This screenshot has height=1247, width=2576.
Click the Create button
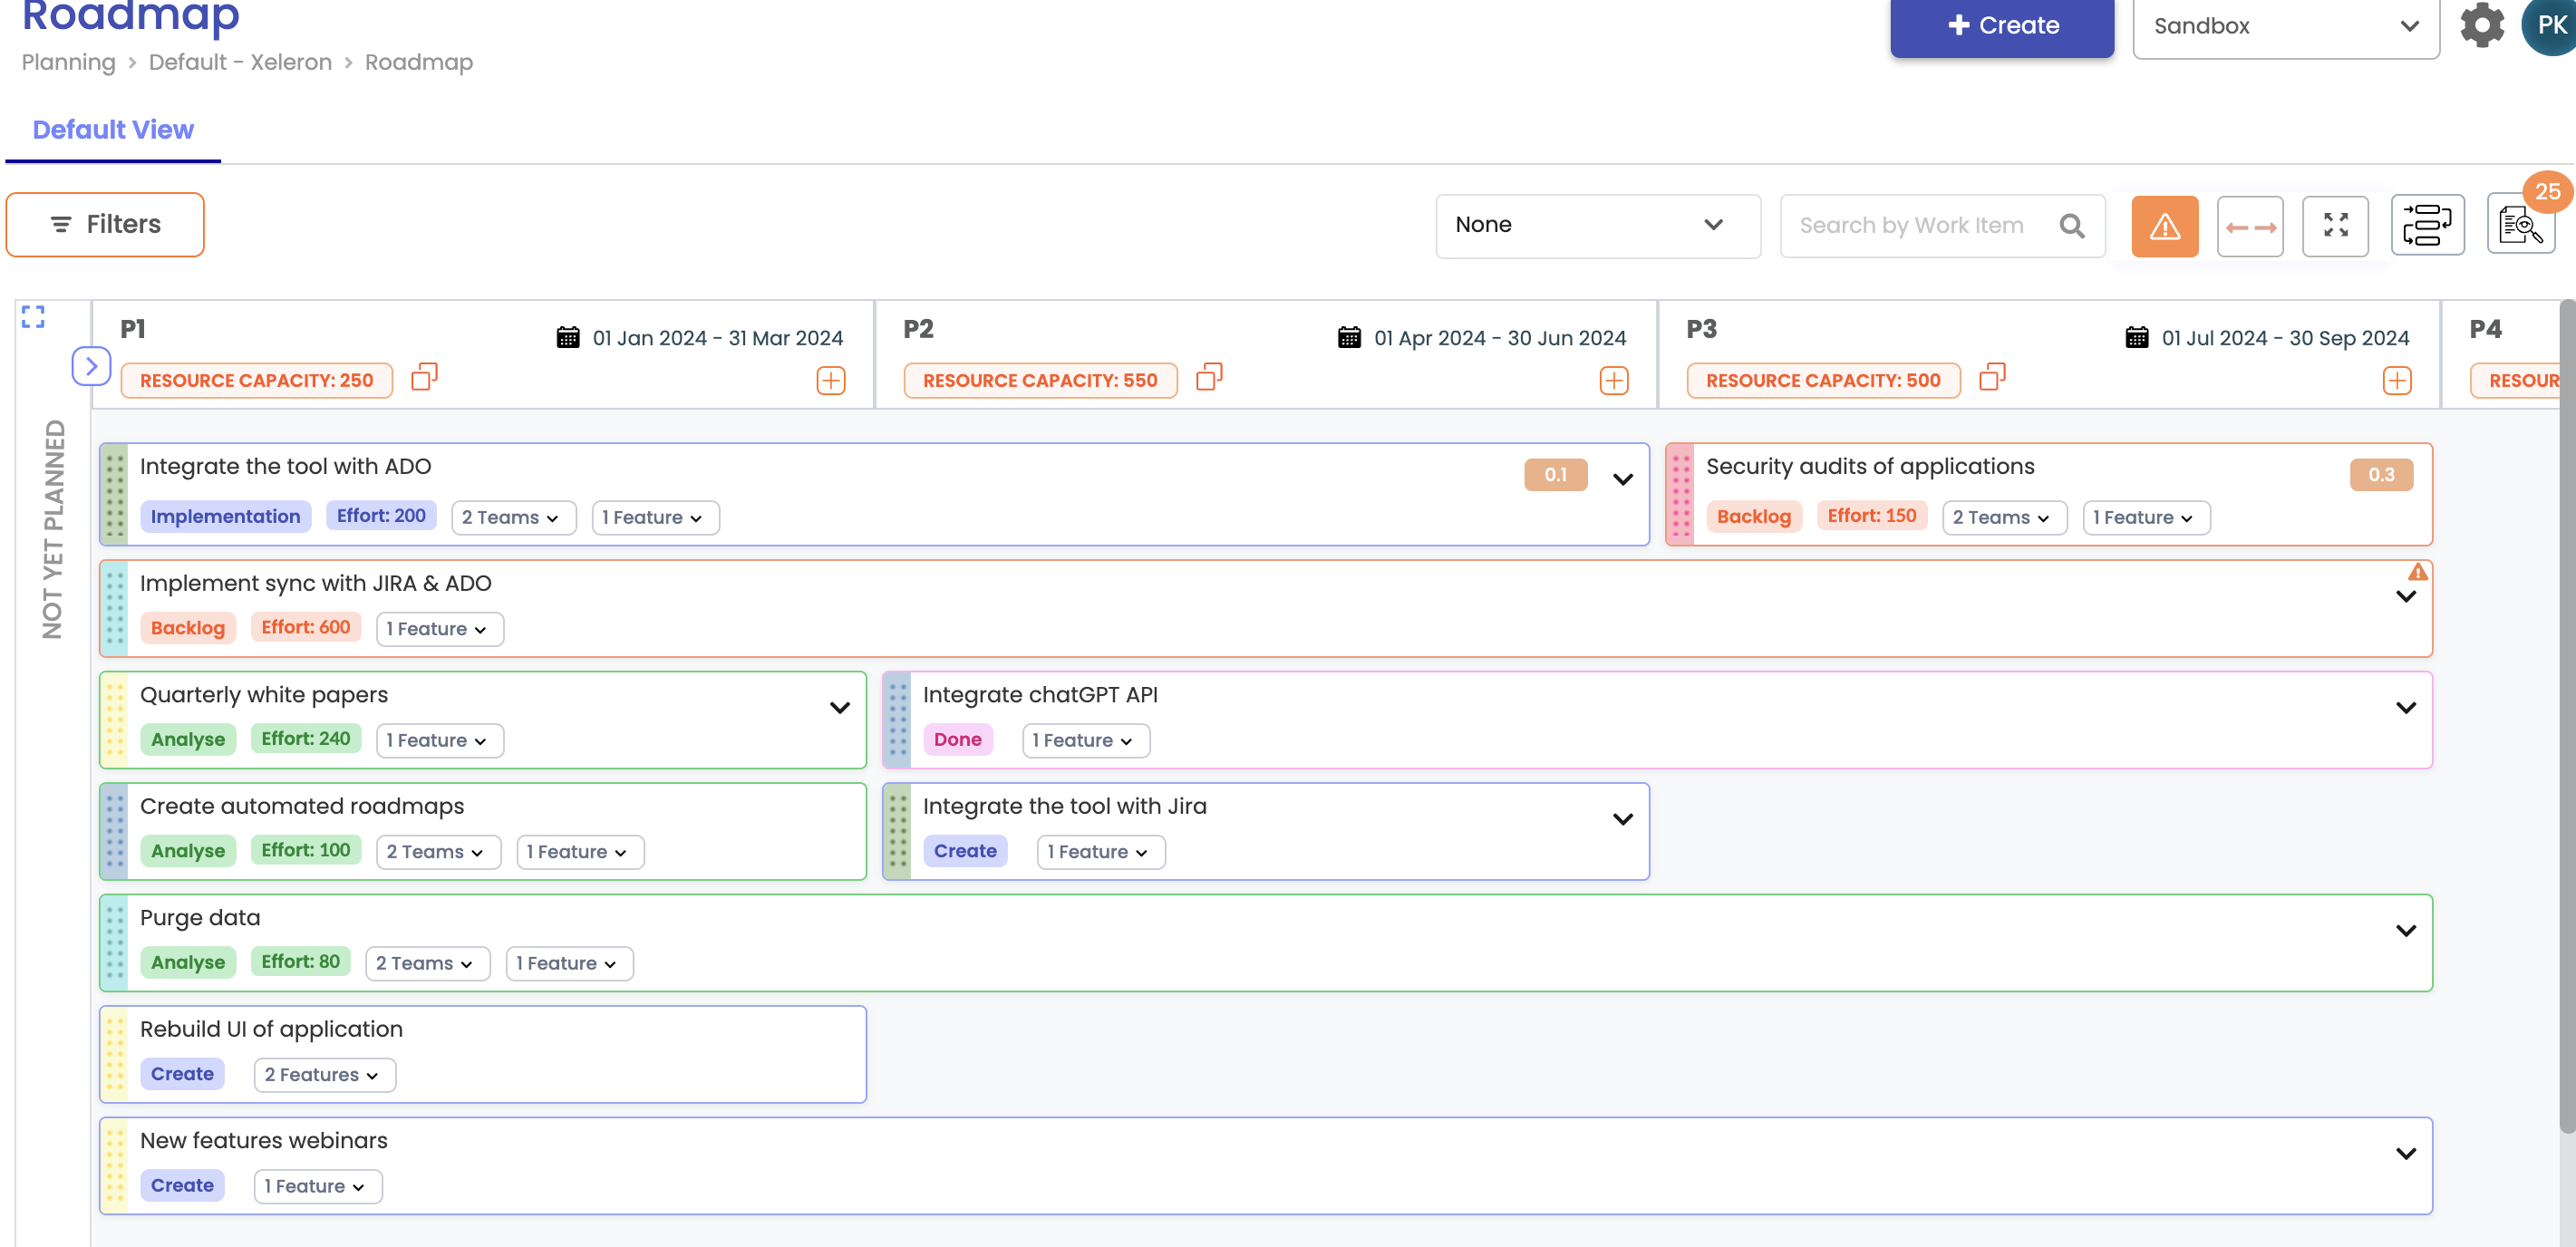click(2001, 26)
